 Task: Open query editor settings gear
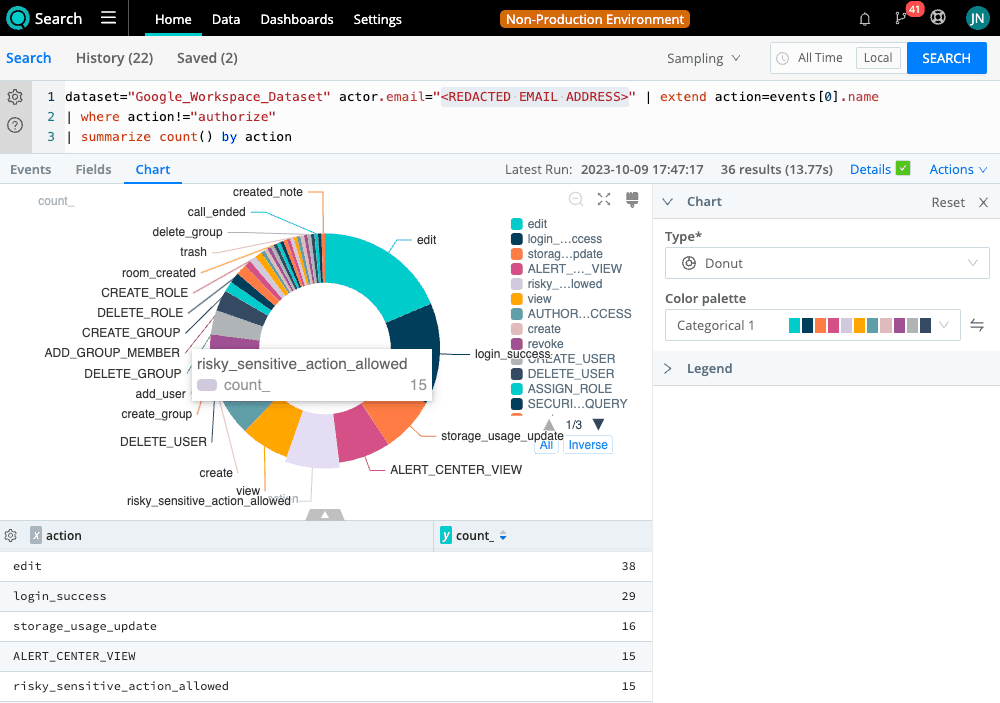pos(15,97)
